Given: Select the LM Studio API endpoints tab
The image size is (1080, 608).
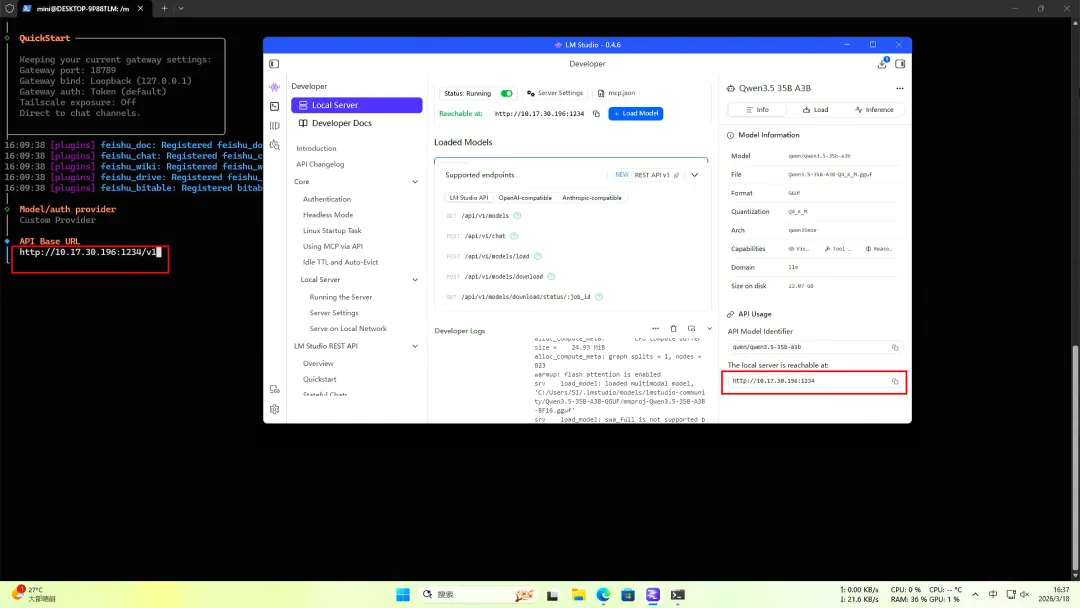Looking at the screenshot, I should (x=468, y=198).
